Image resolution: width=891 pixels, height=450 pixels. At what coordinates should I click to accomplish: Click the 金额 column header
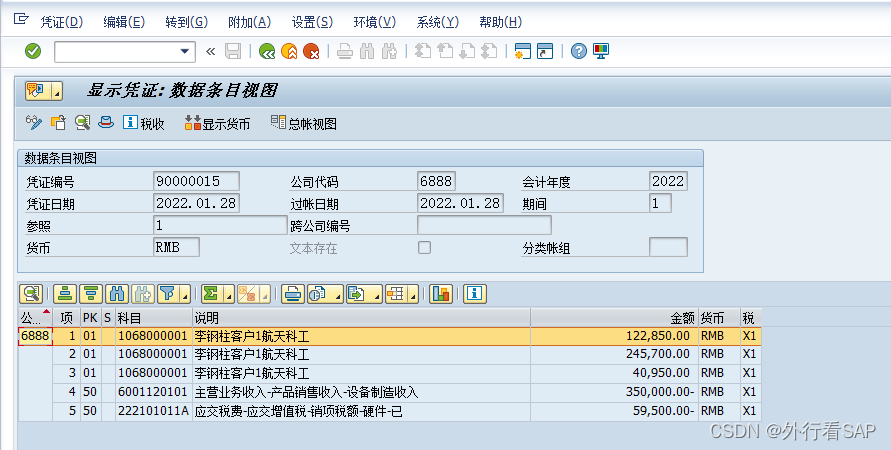(x=614, y=318)
